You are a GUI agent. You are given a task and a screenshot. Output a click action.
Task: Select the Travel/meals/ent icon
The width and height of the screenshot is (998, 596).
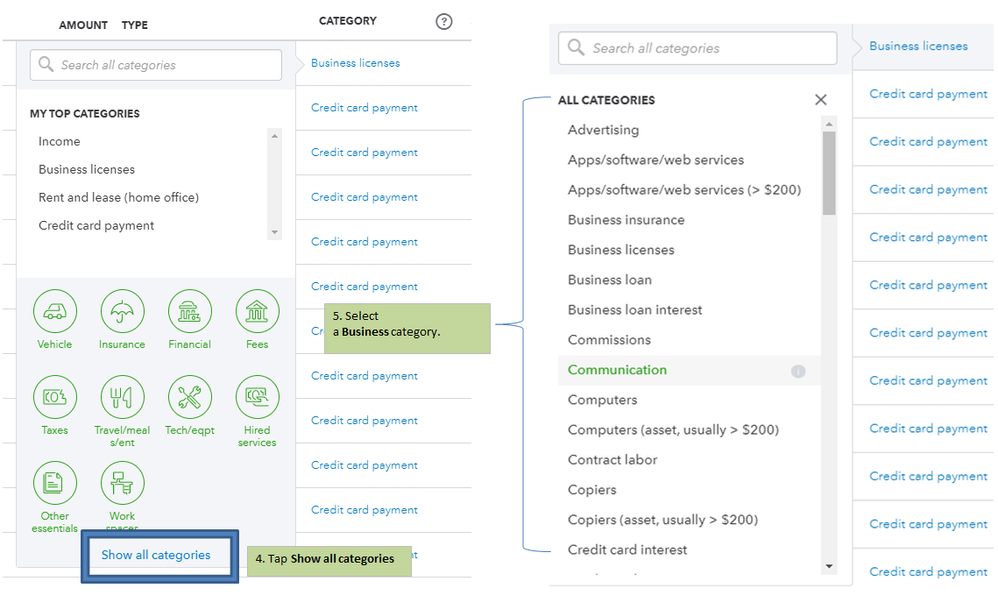[x=122, y=397]
